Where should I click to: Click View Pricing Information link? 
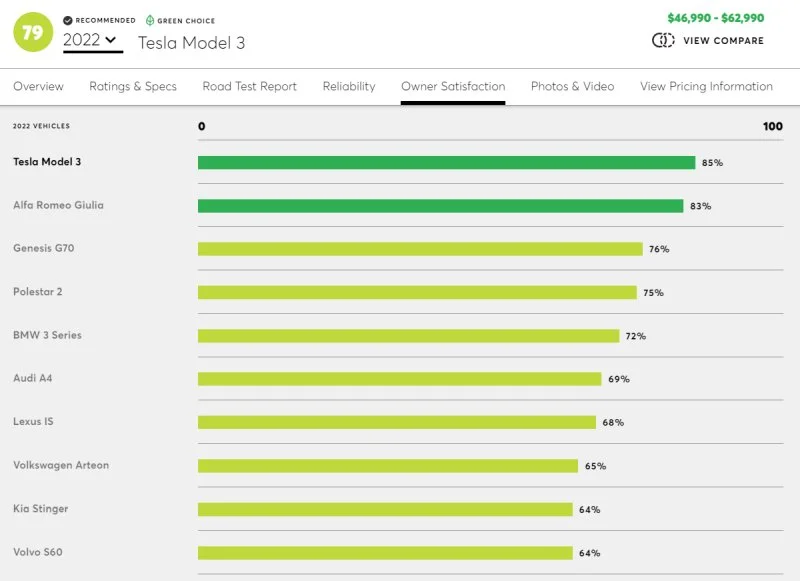coord(706,87)
